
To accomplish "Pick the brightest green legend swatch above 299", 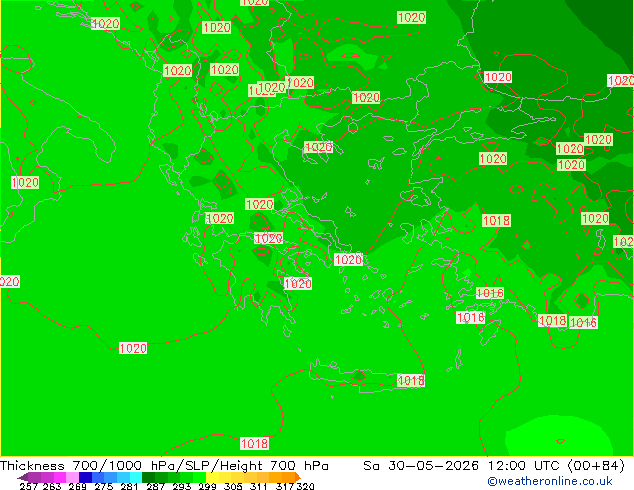I will click(x=199, y=477).
